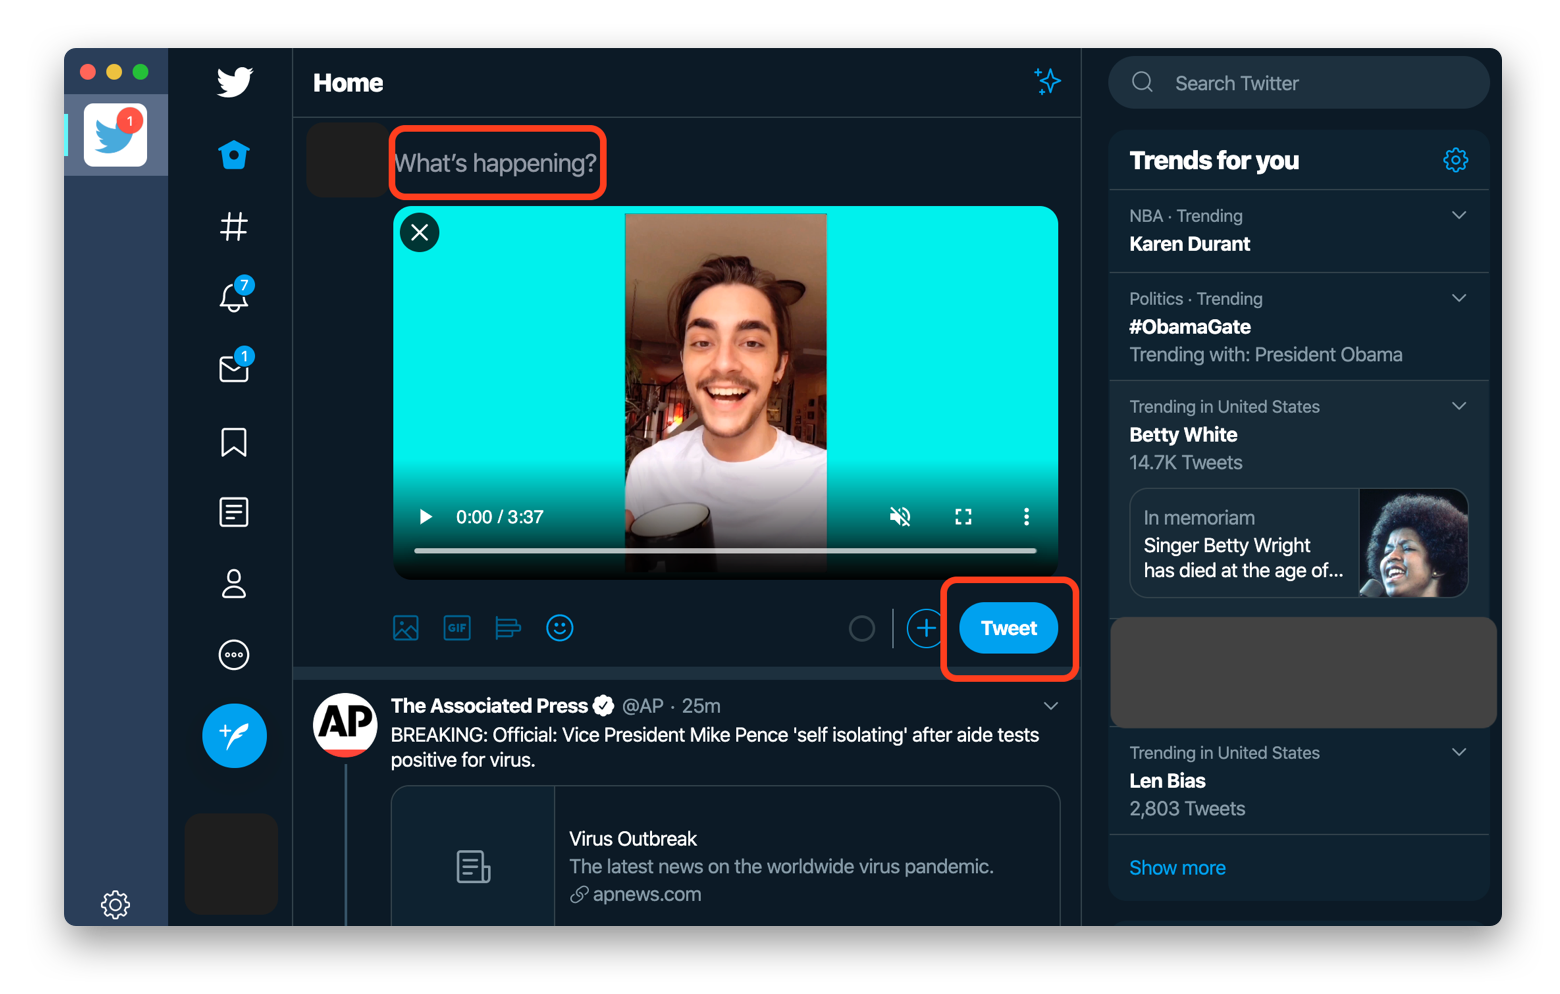Screen dimensions: 1560x994
Task: Select Twitter app tile with 1 badge
Action: coord(115,135)
